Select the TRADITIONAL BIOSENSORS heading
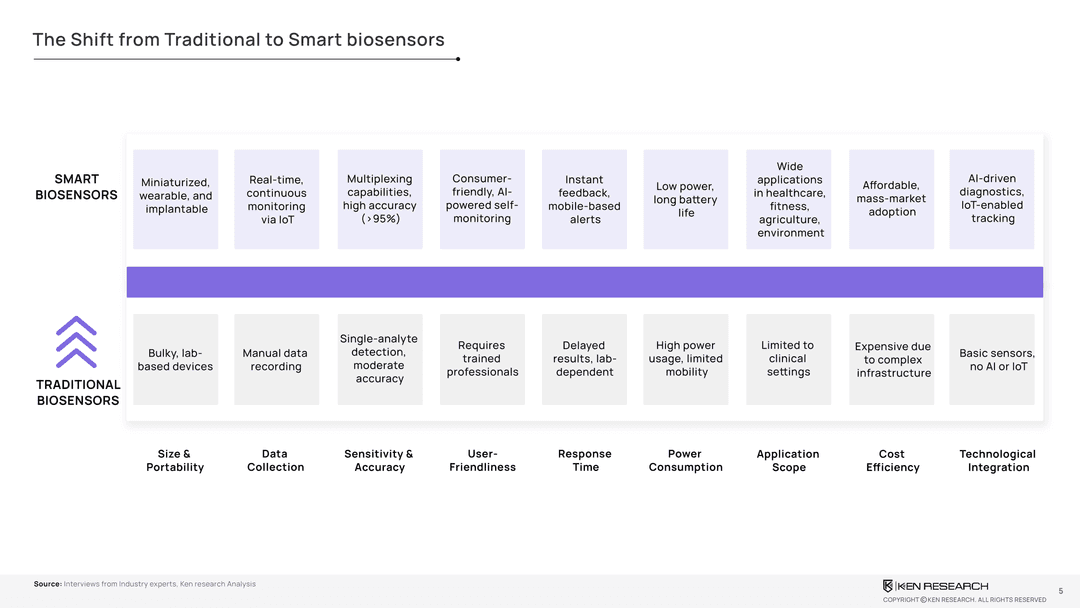1080x608 pixels. 78,392
